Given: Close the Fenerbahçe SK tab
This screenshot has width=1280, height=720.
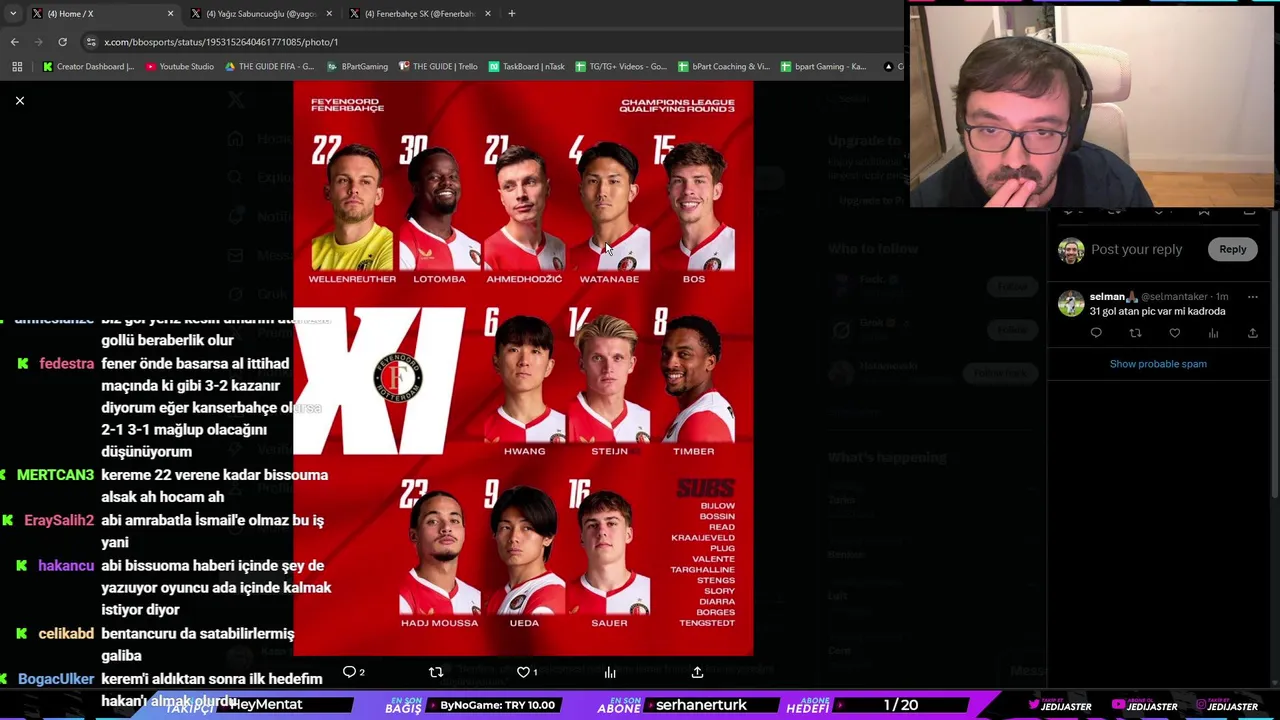Looking at the screenshot, I should coord(488,14).
